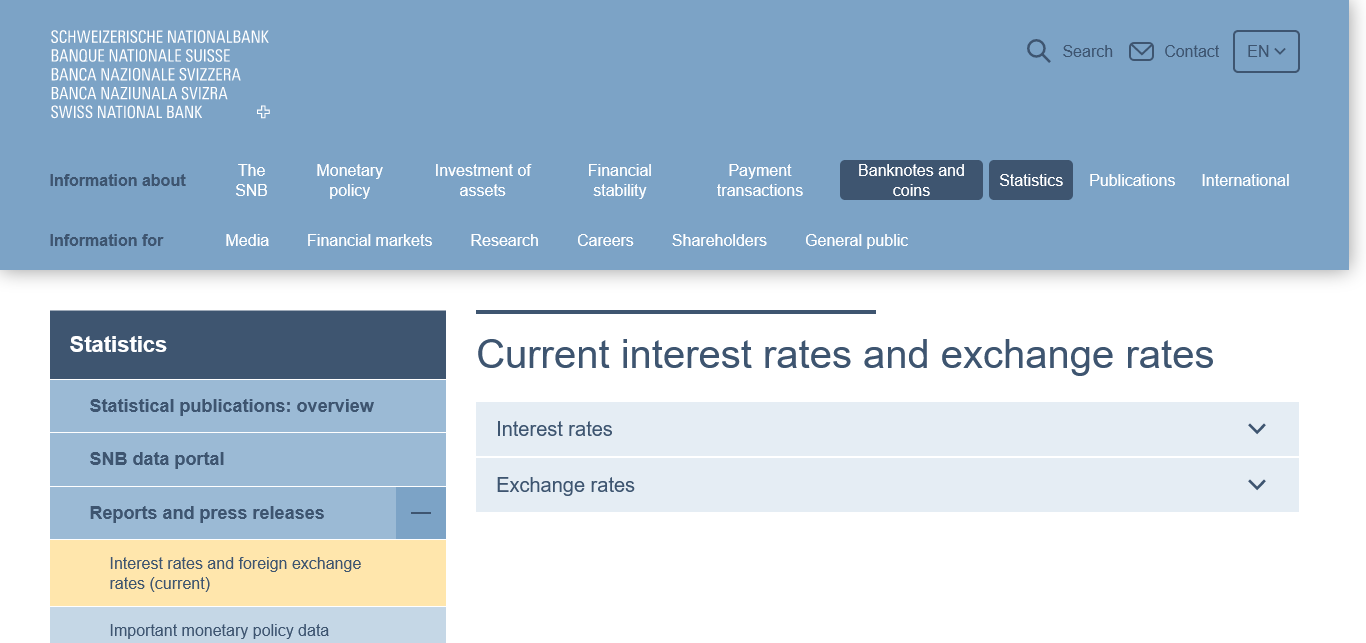Open SNB data portal sidebar item
The image size is (1366, 643).
coord(157,459)
